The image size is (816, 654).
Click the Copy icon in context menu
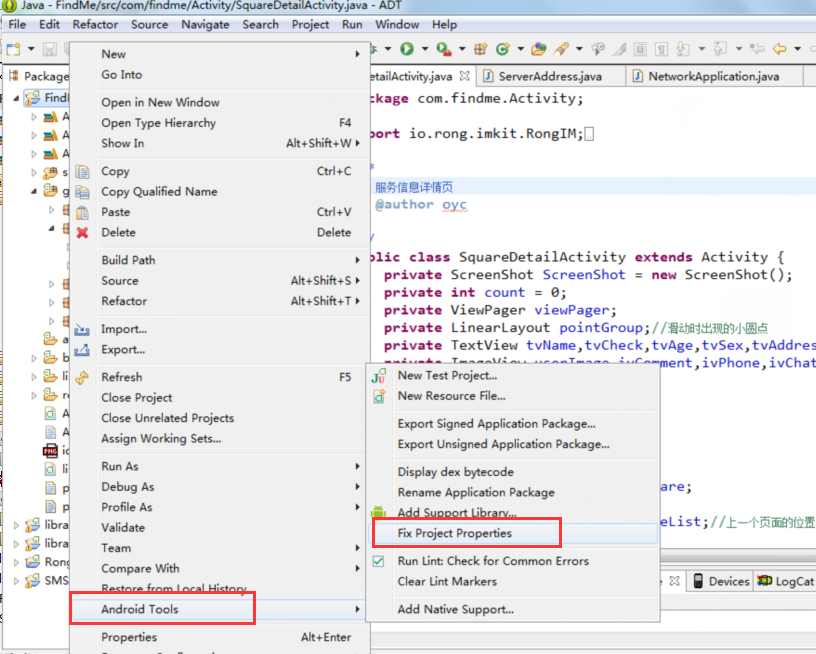pos(82,172)
